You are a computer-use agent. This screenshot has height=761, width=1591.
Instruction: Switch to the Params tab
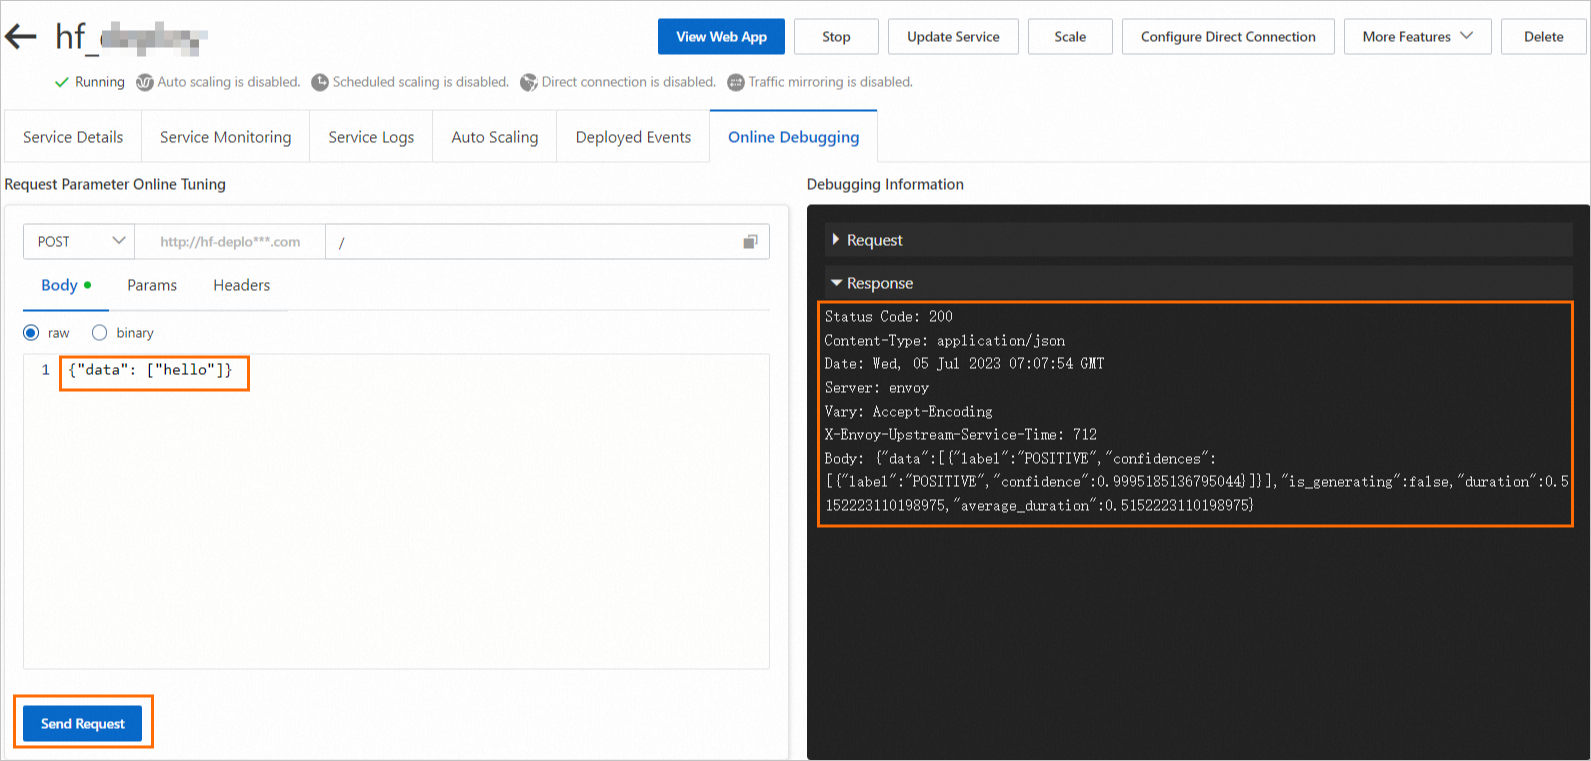click(152, 286)
